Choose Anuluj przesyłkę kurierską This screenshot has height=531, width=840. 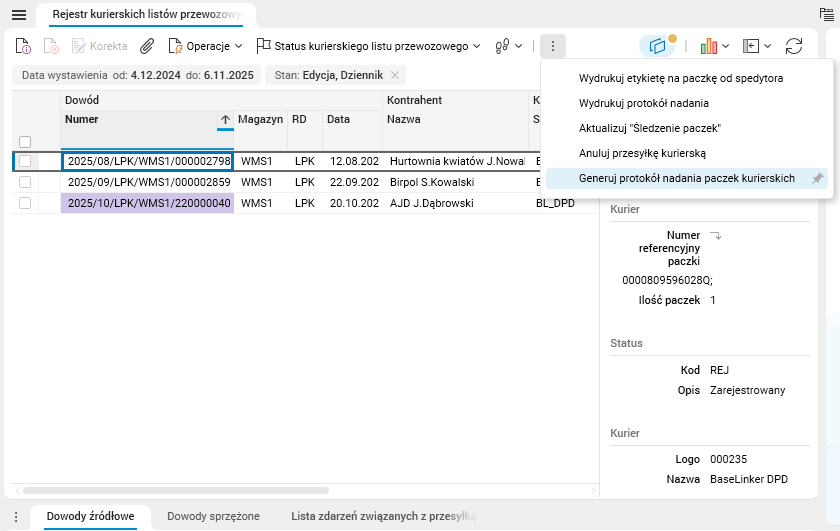point(642,153)
